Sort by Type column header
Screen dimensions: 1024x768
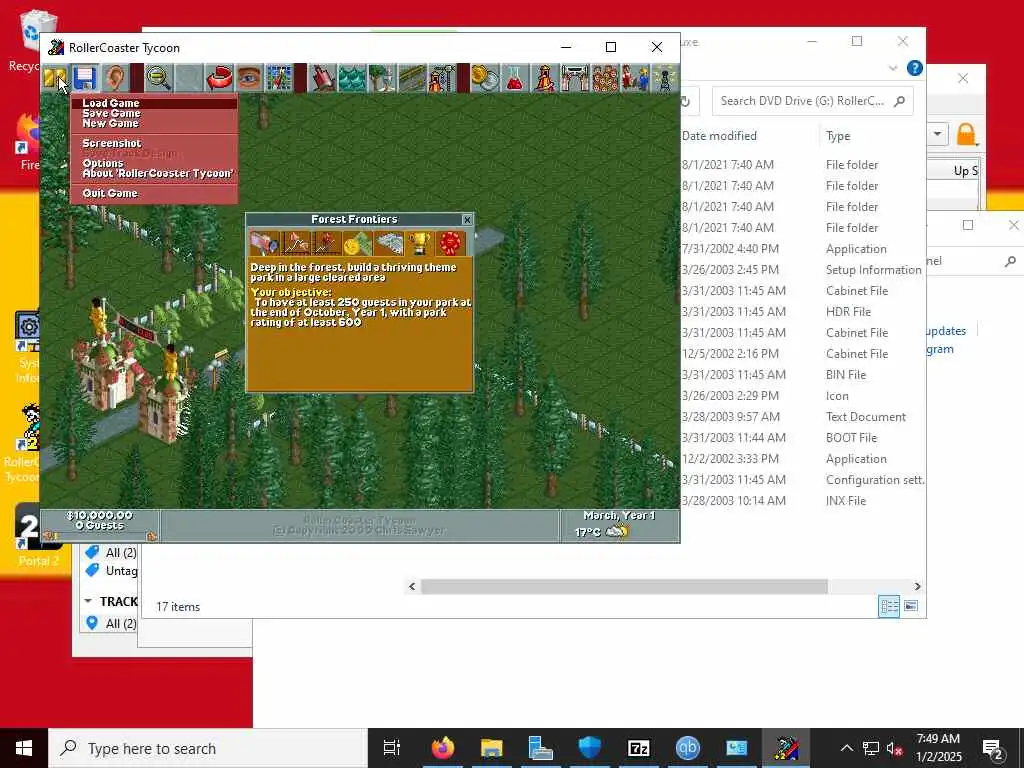(x=838, y=136)
